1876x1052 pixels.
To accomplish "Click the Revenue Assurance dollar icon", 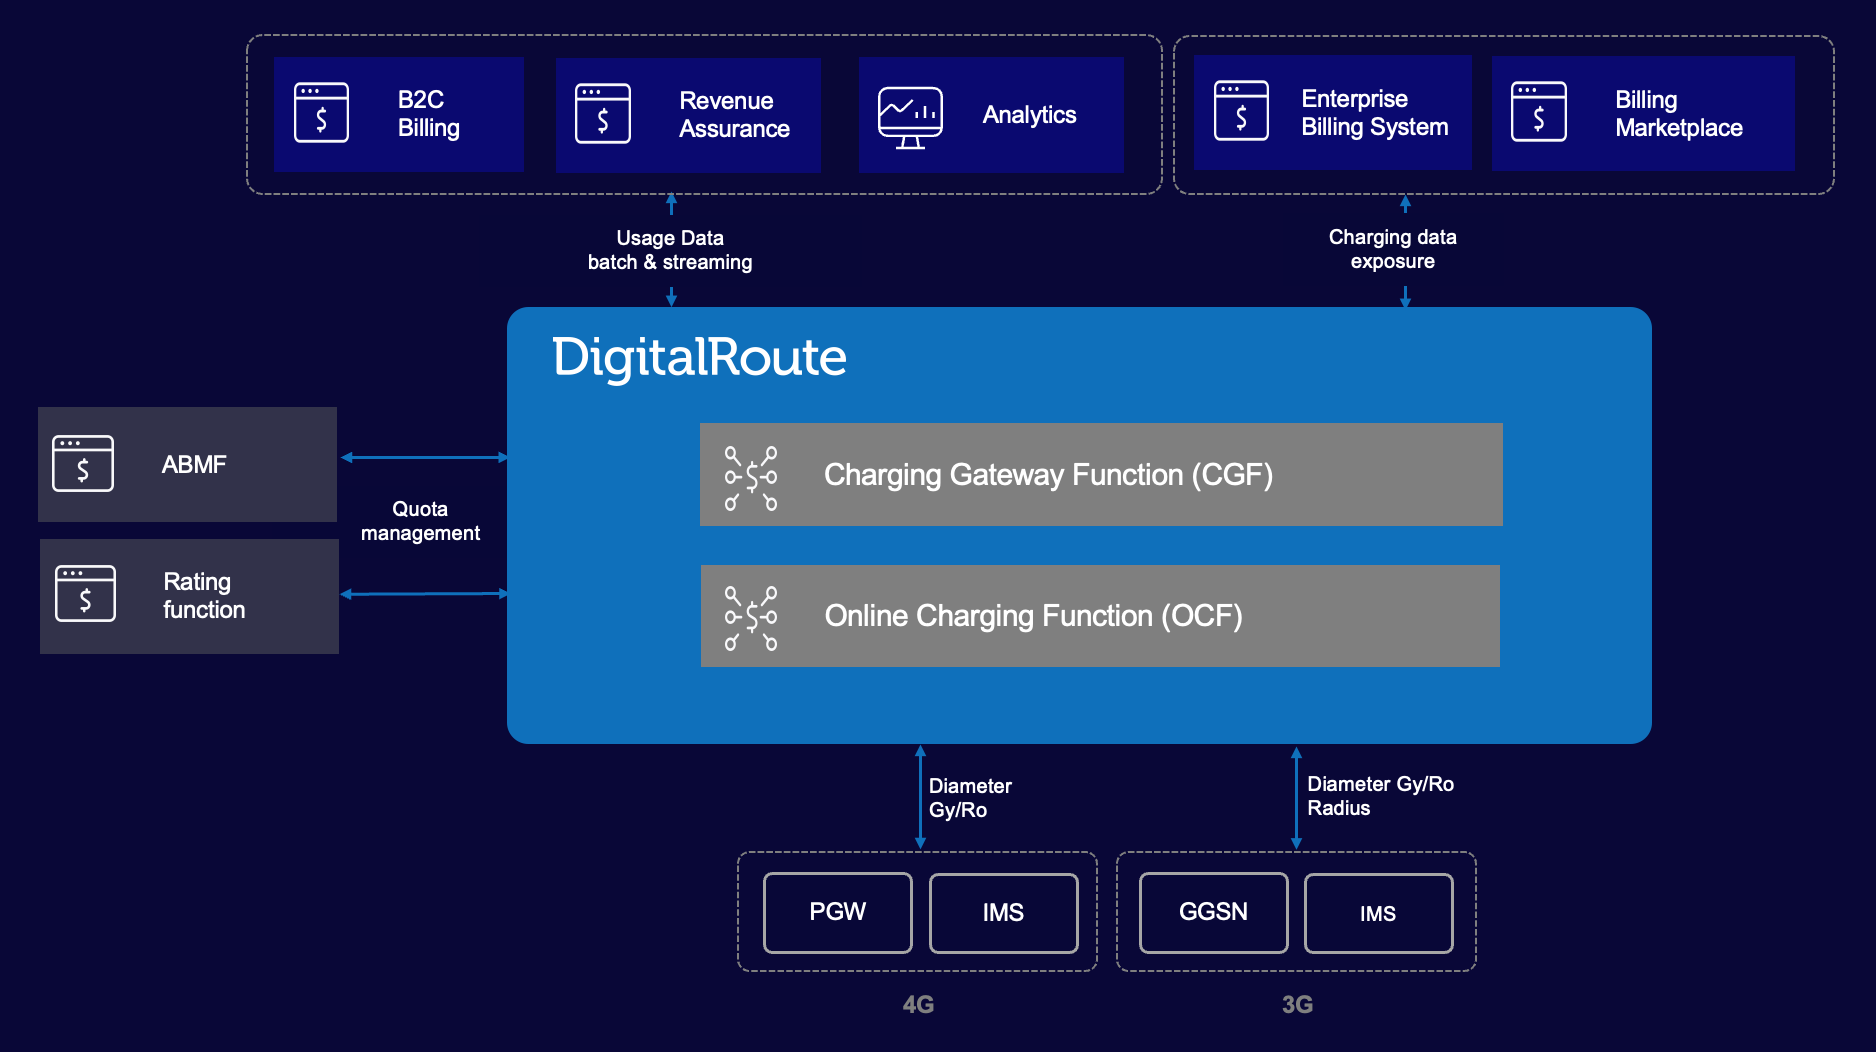I will 603,114.
